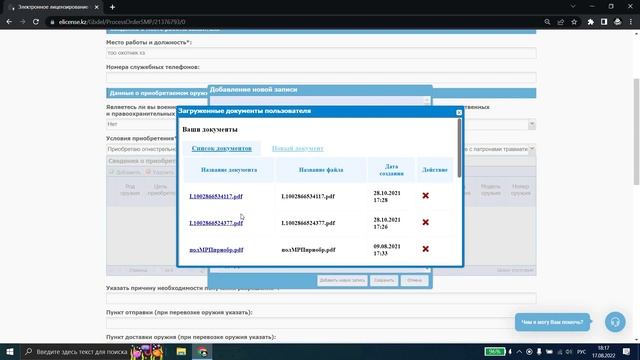Expand the Условия приобретения dropdown arrow
This screenshot has width=640, height=360.
[x=531, y=149]
